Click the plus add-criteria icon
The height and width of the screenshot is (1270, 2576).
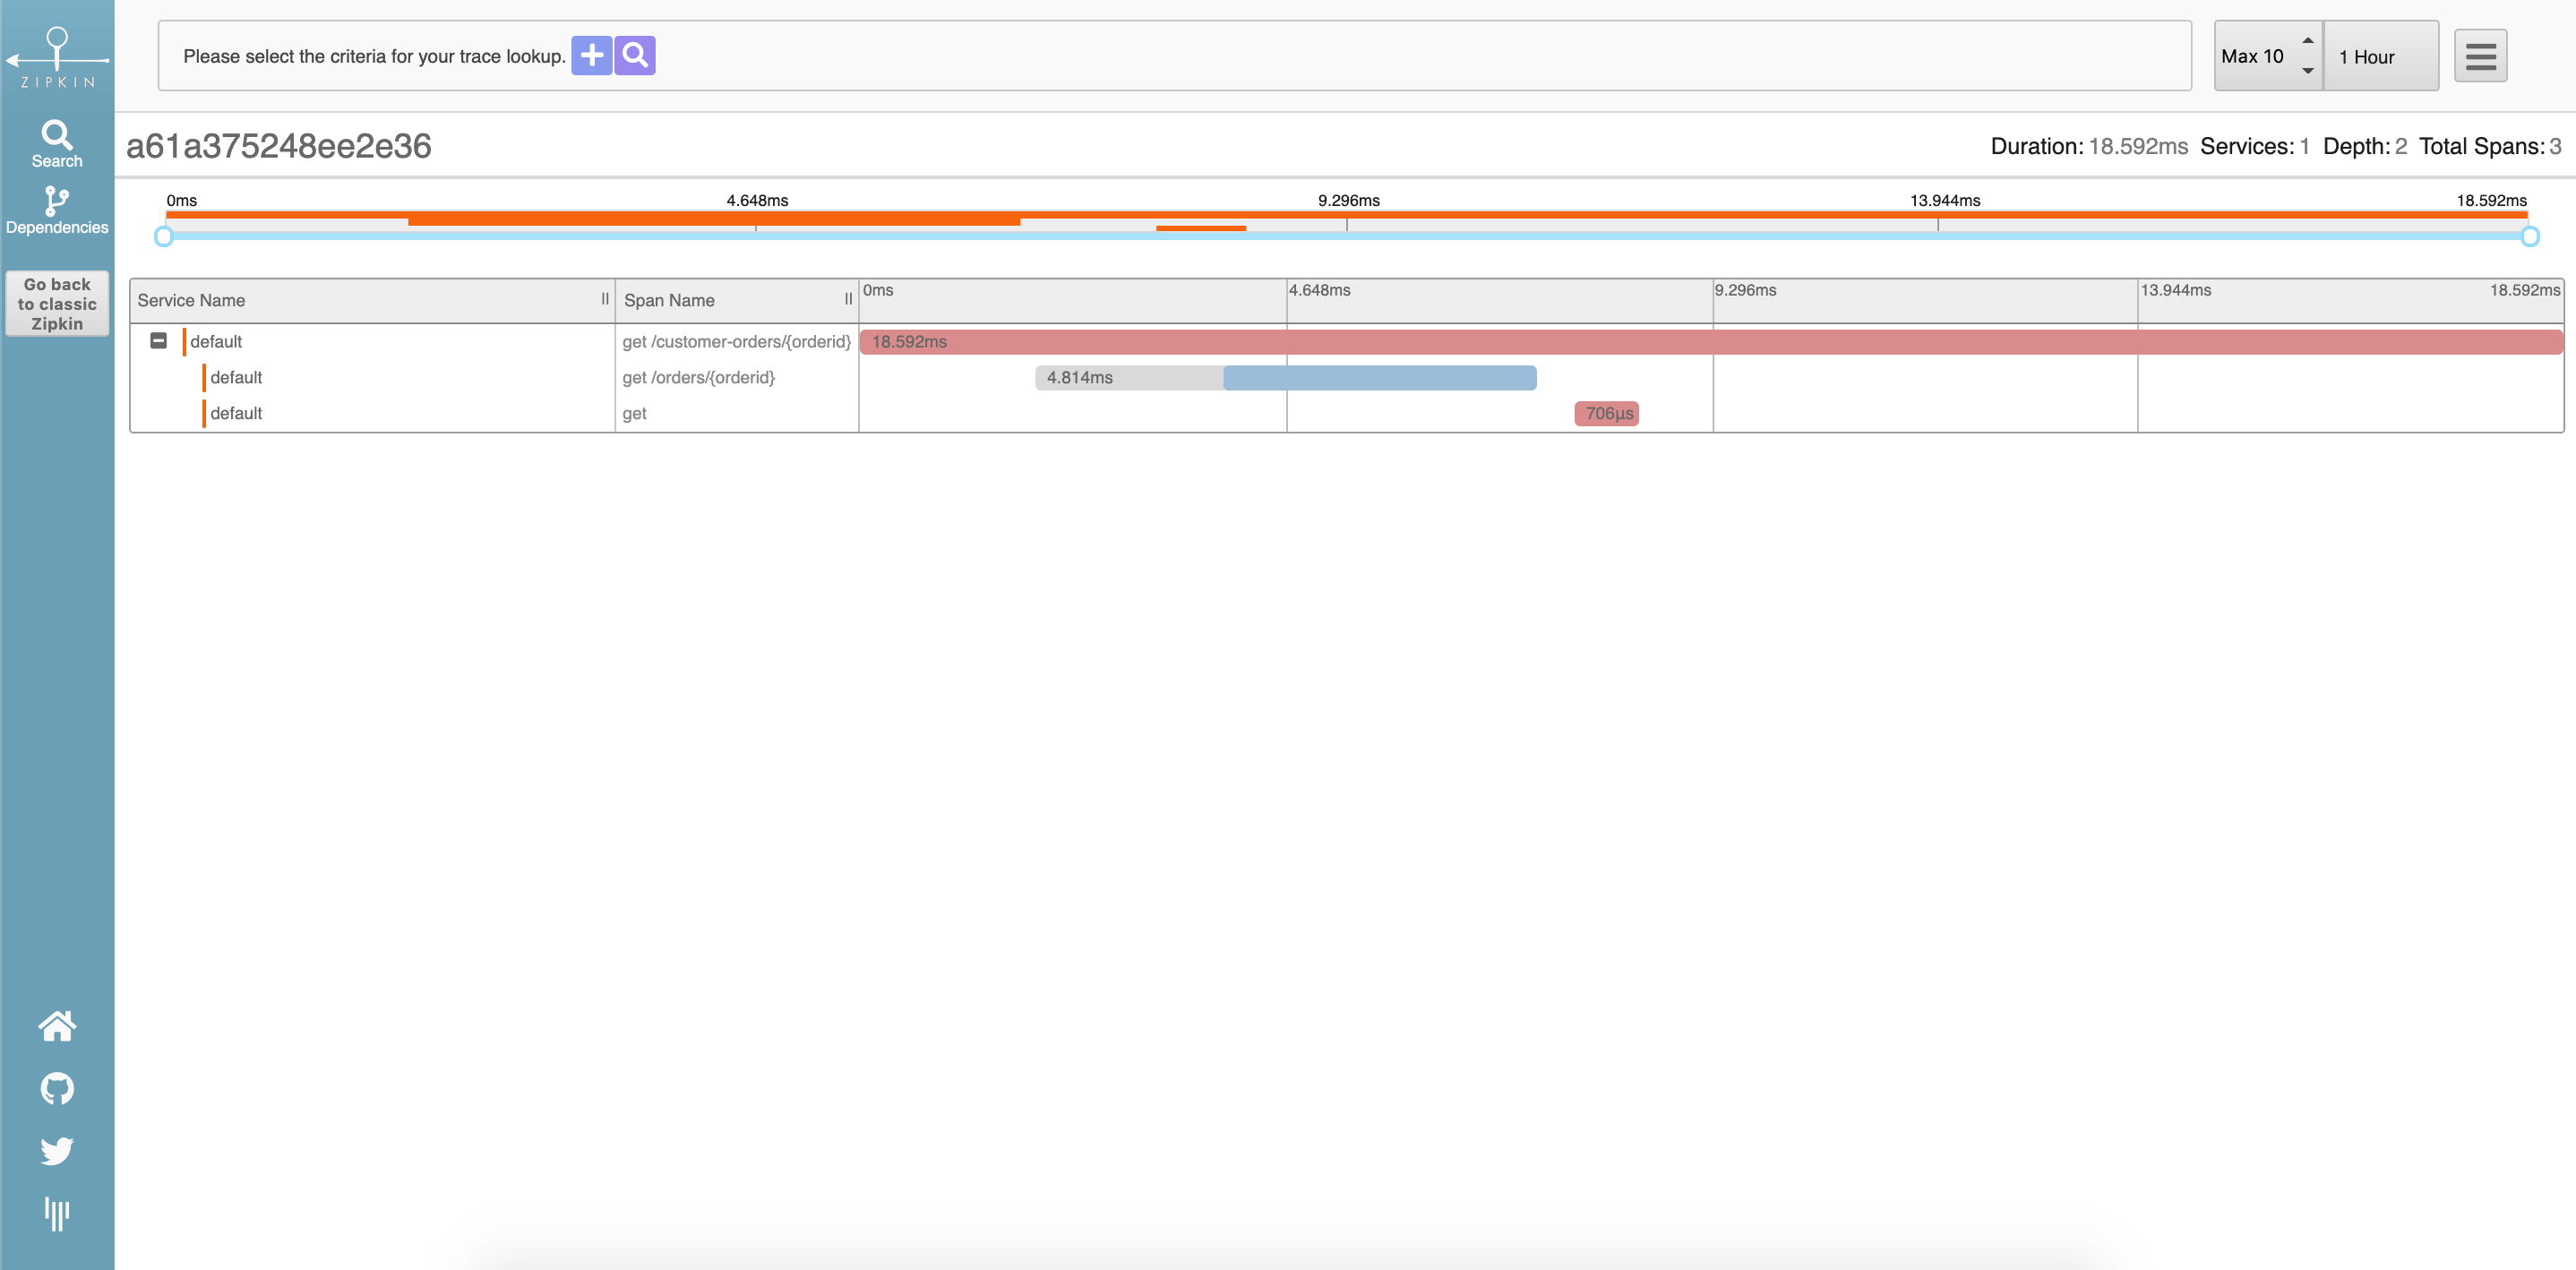coord(591,56)
